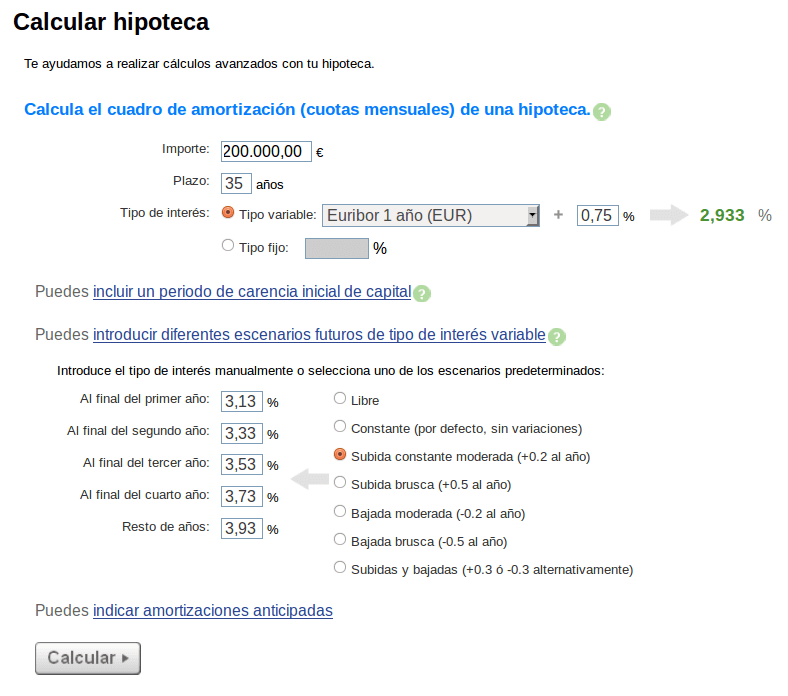Select Subida brusca (+0.5 al año)

point(340,484)
